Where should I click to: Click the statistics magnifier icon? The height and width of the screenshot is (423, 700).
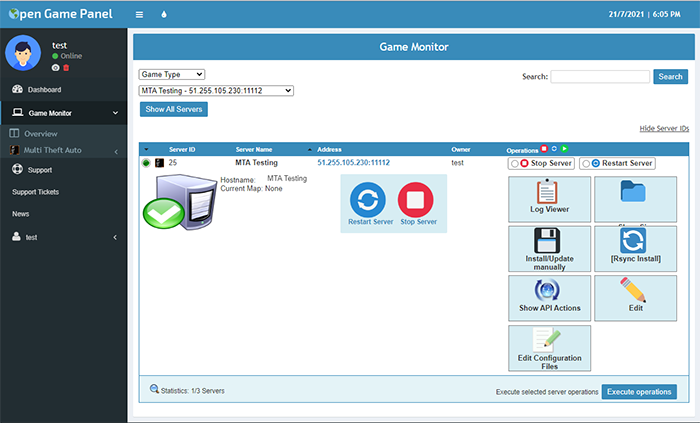tap(154, 389)
